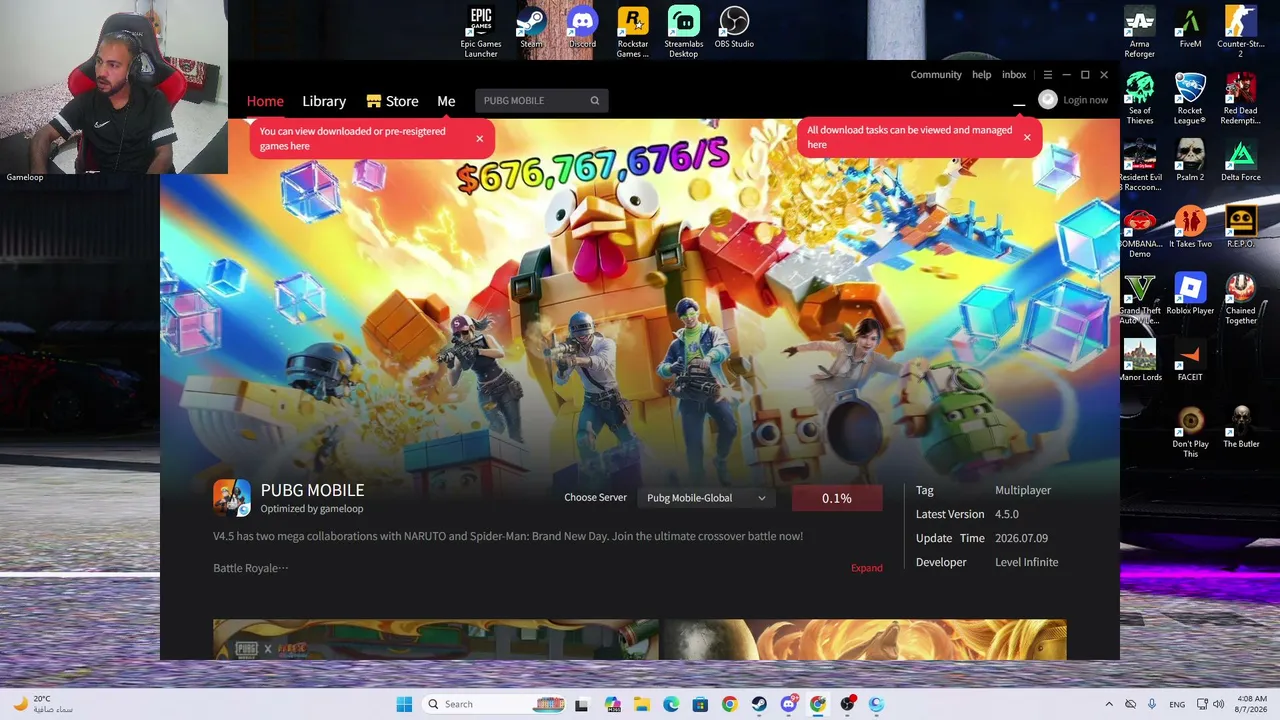The height and width of the screenshot is (720, 1280).
Task: Open the left NARUTO collaboration banner thumbnail
Action: [x=435, y=640]
